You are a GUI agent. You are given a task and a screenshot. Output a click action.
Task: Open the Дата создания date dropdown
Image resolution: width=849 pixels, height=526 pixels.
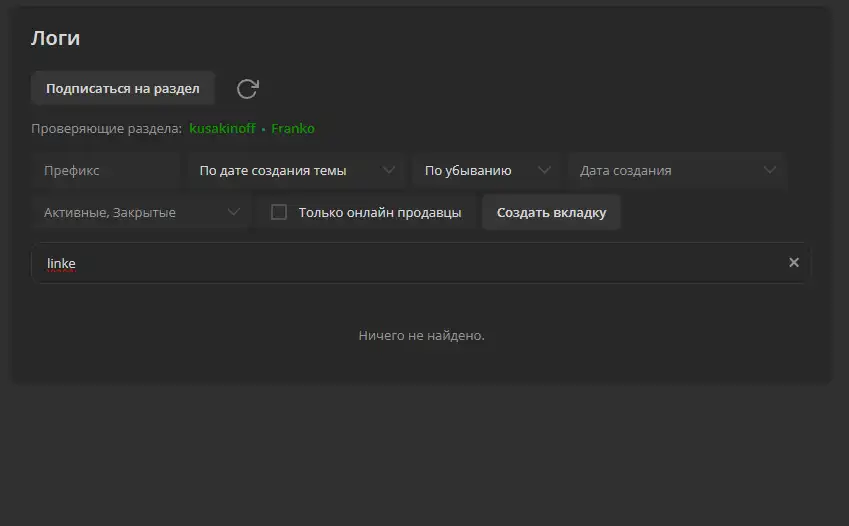point(677,171)
